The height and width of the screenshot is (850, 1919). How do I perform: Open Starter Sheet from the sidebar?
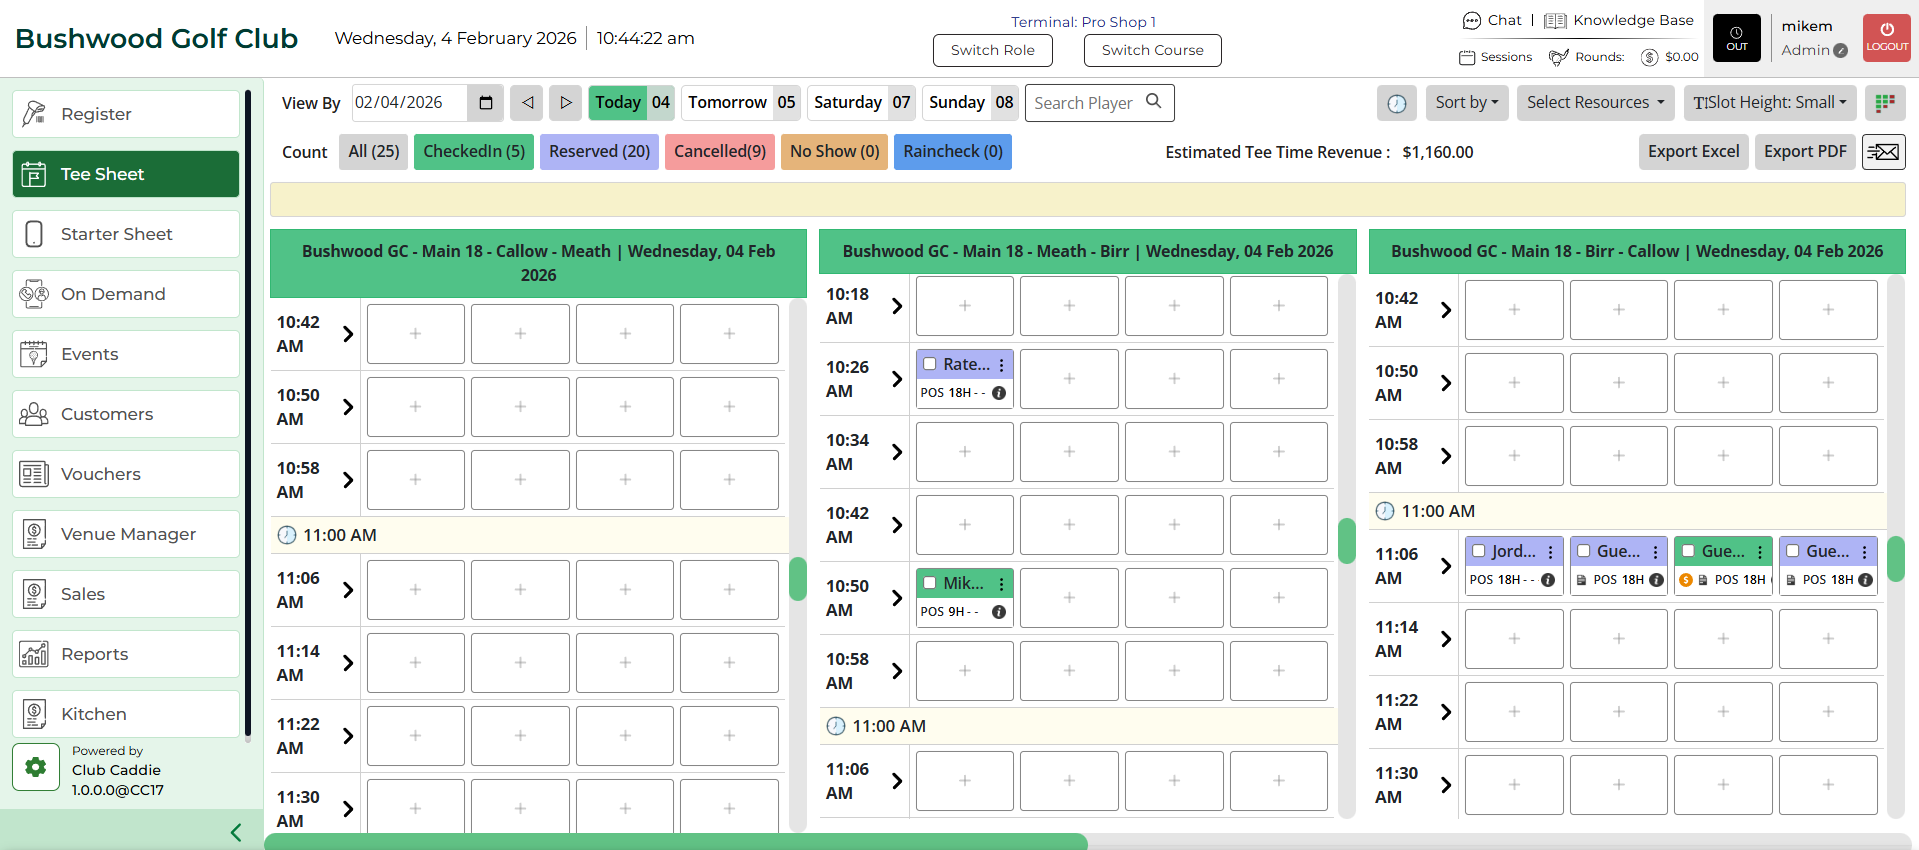pos(126,234)
